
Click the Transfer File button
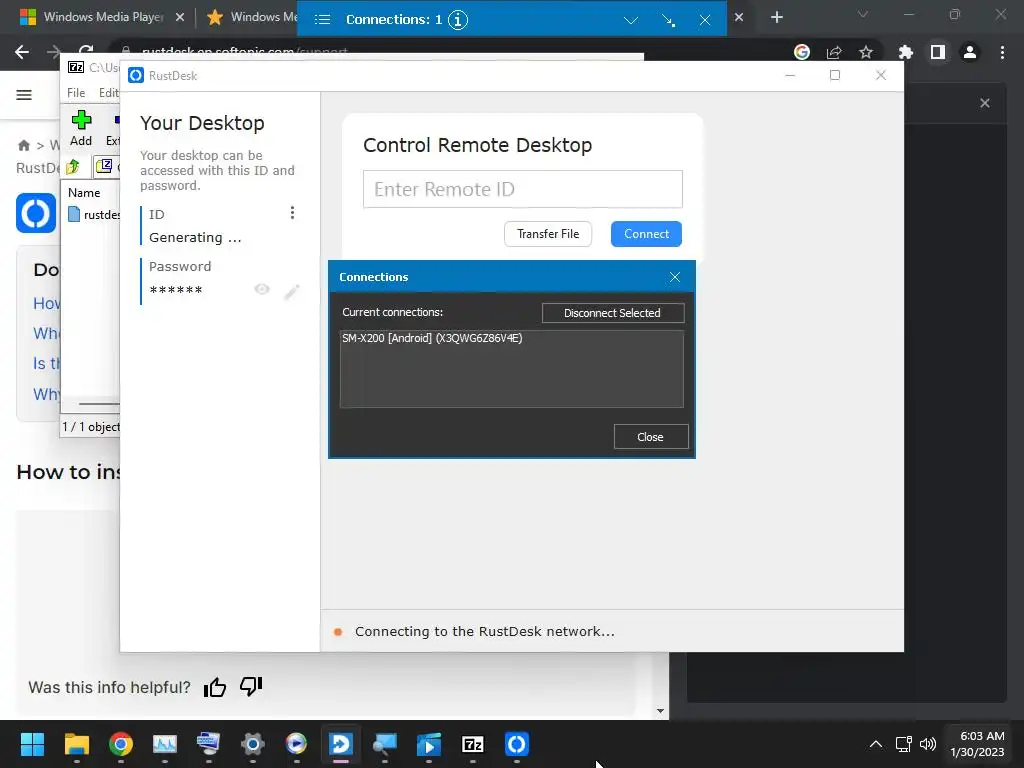coord(548,234)
